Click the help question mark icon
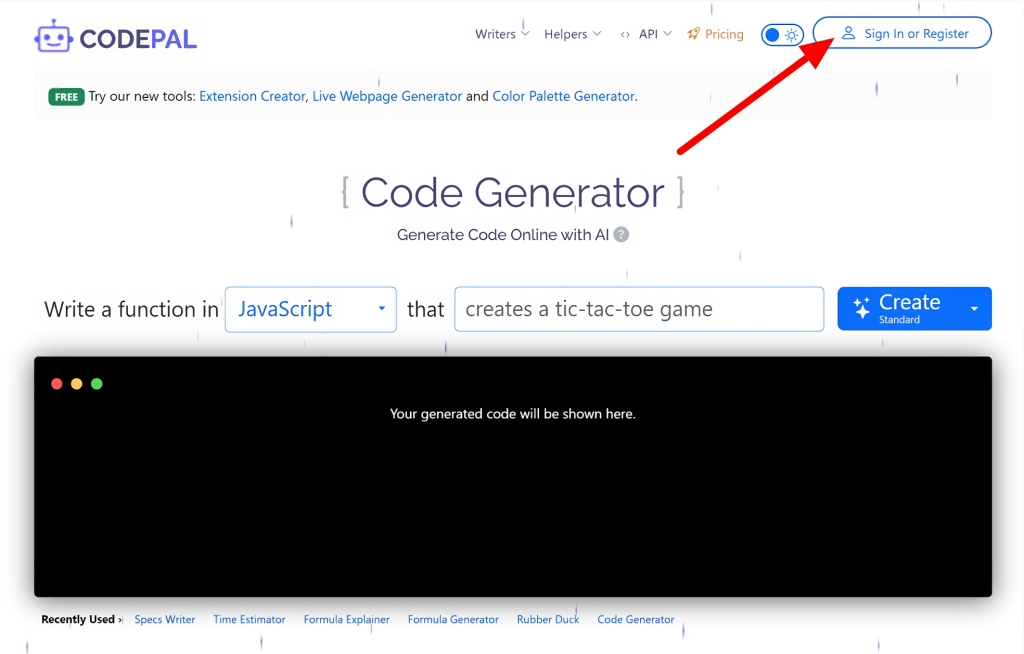Image resolution: width=1024 pixels, height=654 pixels. (622, 235)
